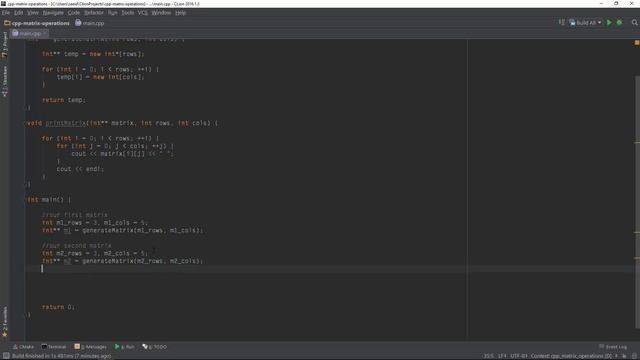Open Search Everywhere magnifier icon
Screen dimensions: 640x360
coord(635,23)
